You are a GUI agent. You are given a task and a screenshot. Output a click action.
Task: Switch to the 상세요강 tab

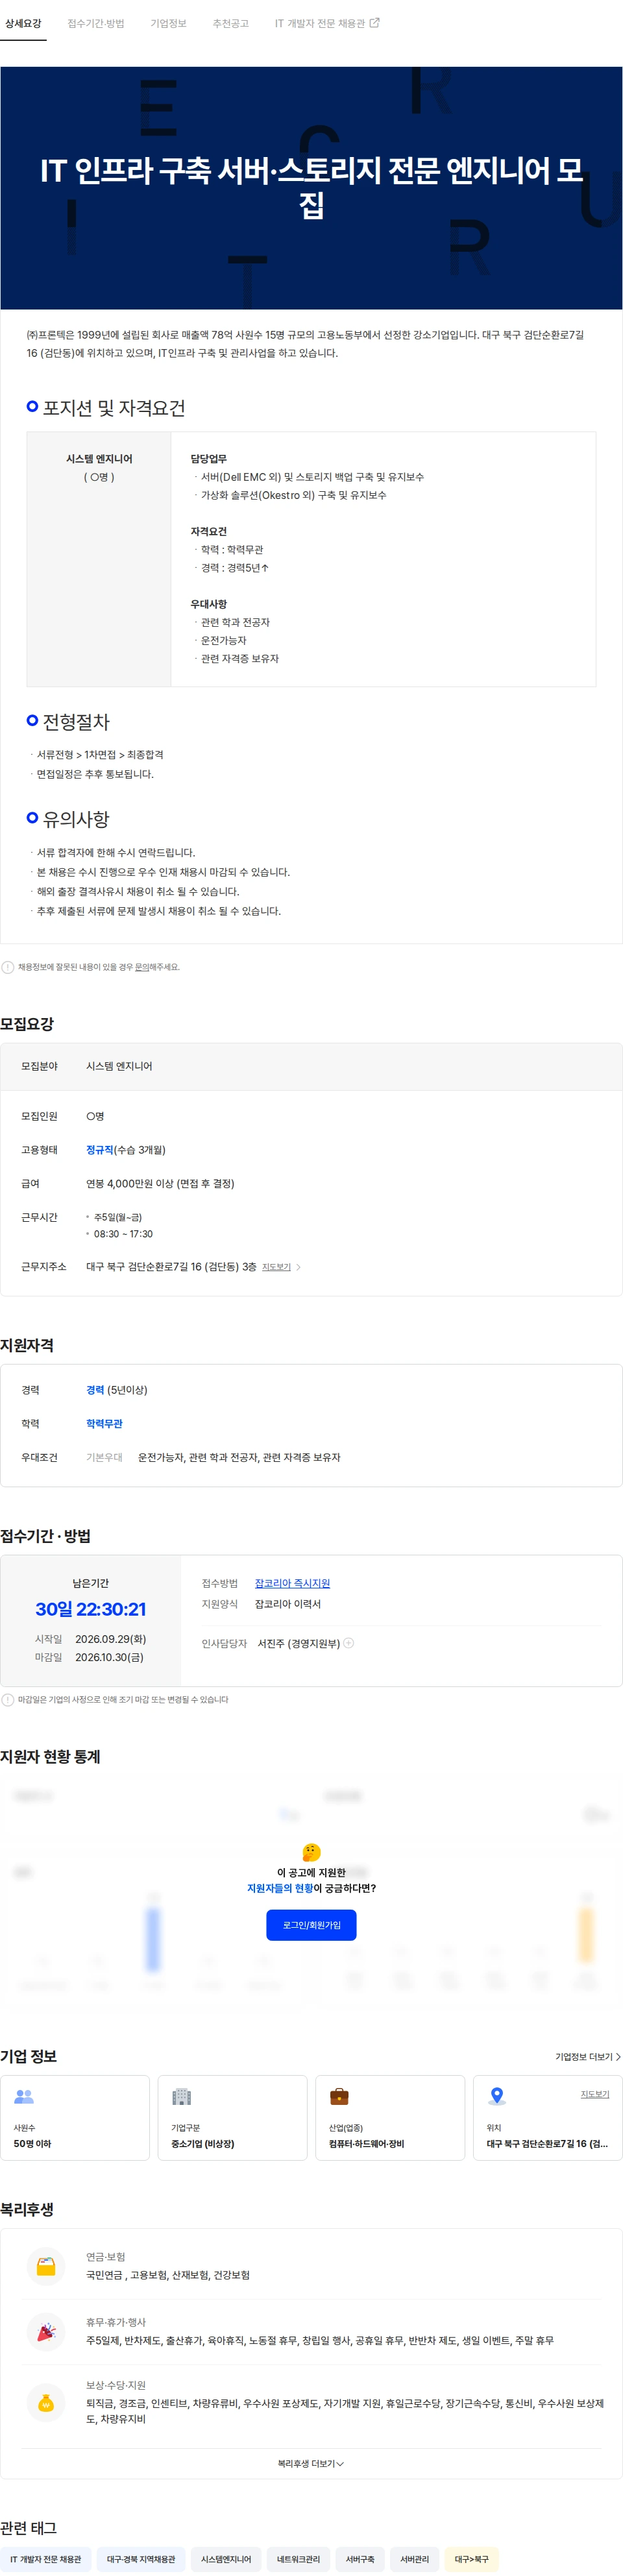pyautogui.click(x=23, y=23)
